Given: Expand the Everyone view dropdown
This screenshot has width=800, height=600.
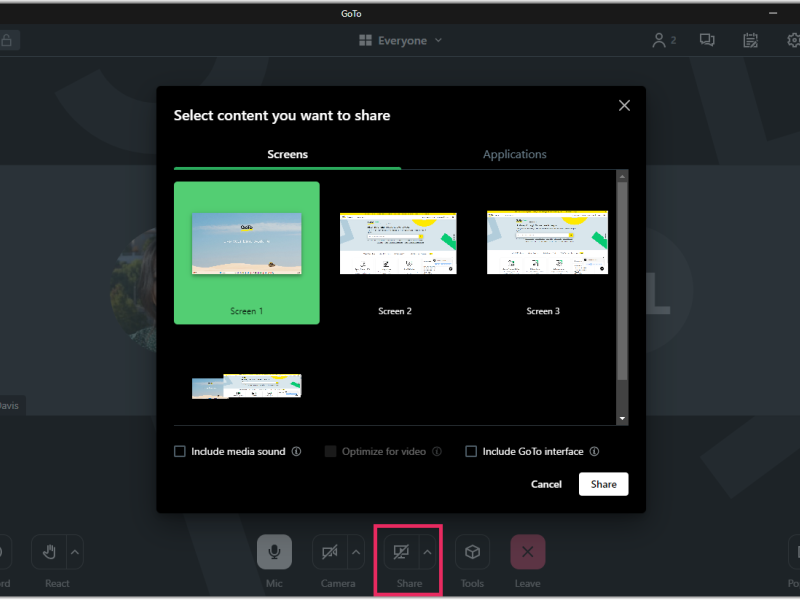Looking at the screenshot, I should point(401,40).
